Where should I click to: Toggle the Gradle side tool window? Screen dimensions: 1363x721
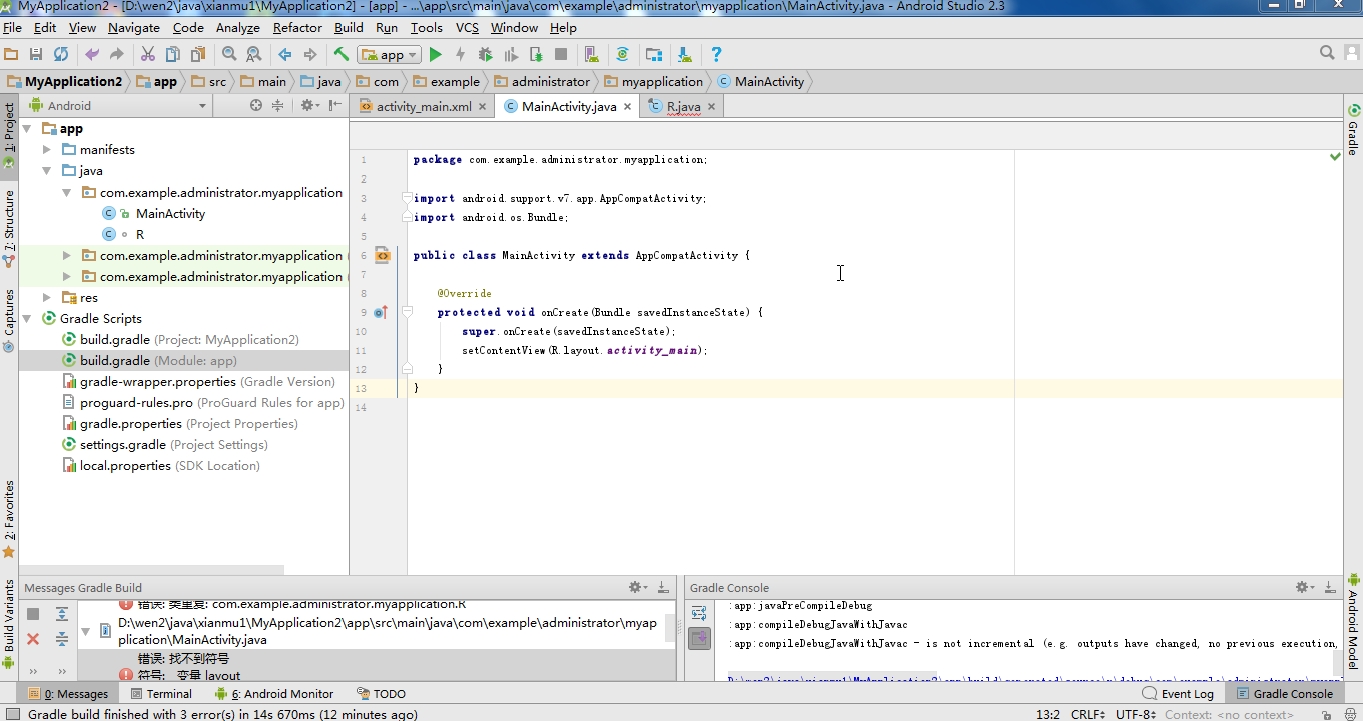point(1353,129)
